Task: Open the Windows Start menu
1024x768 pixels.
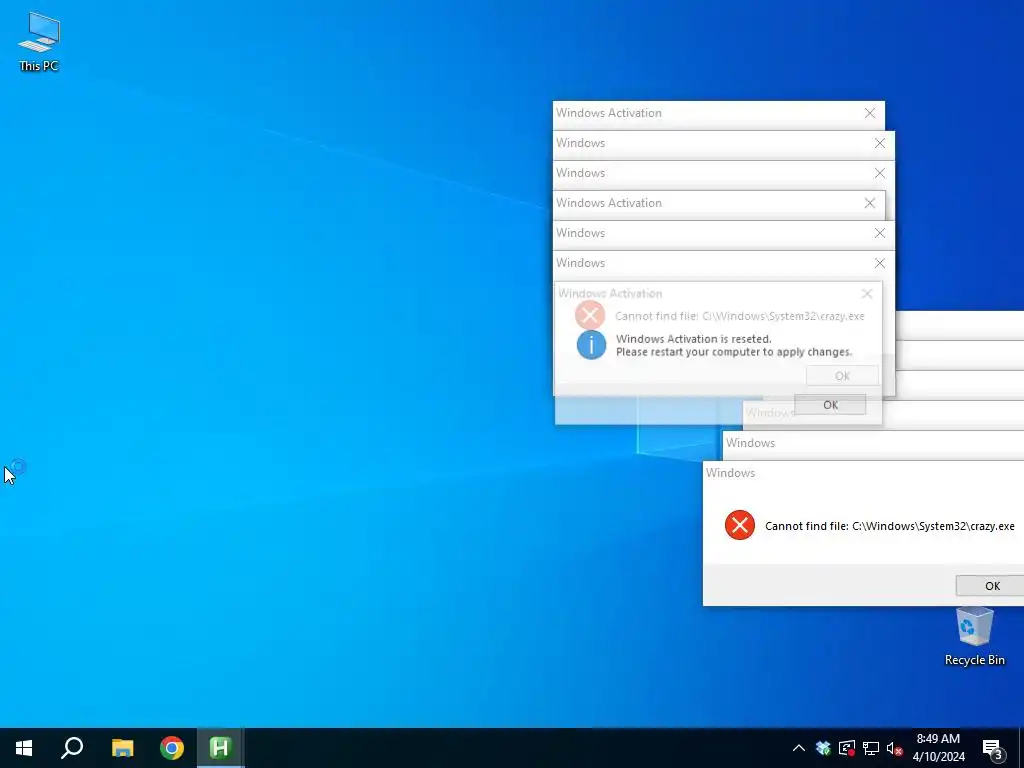Action: coord(24,748)
